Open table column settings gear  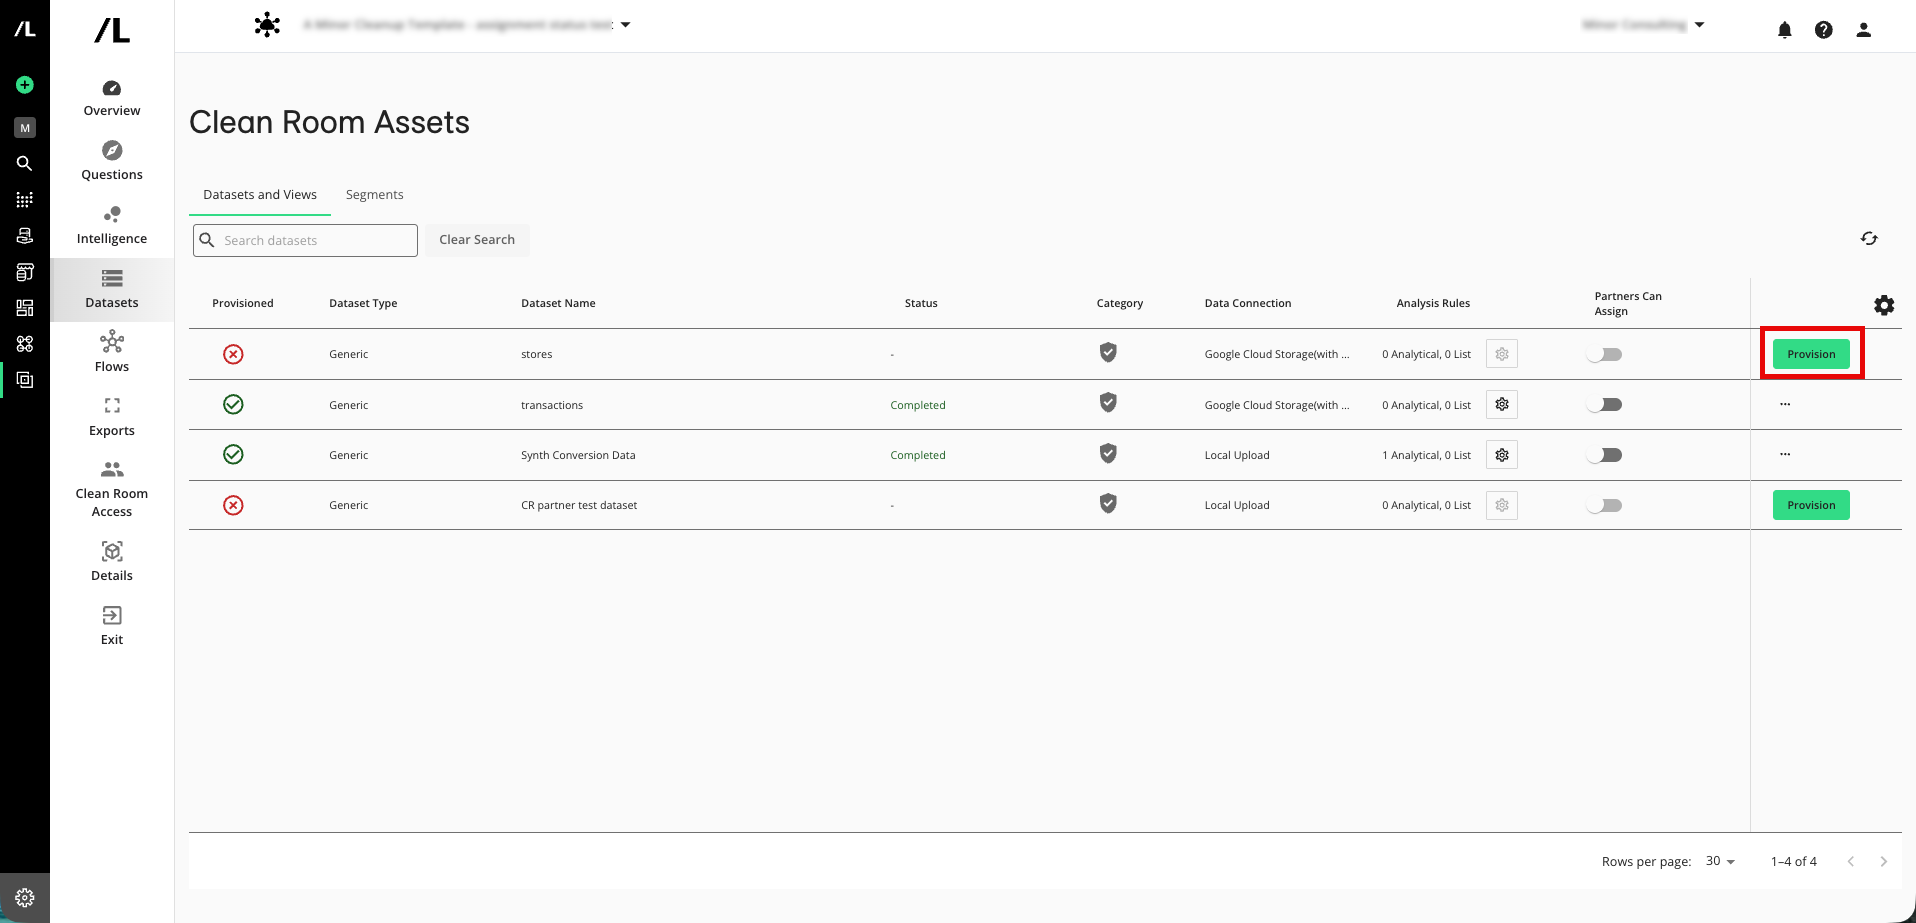(x=1884, y=305)
